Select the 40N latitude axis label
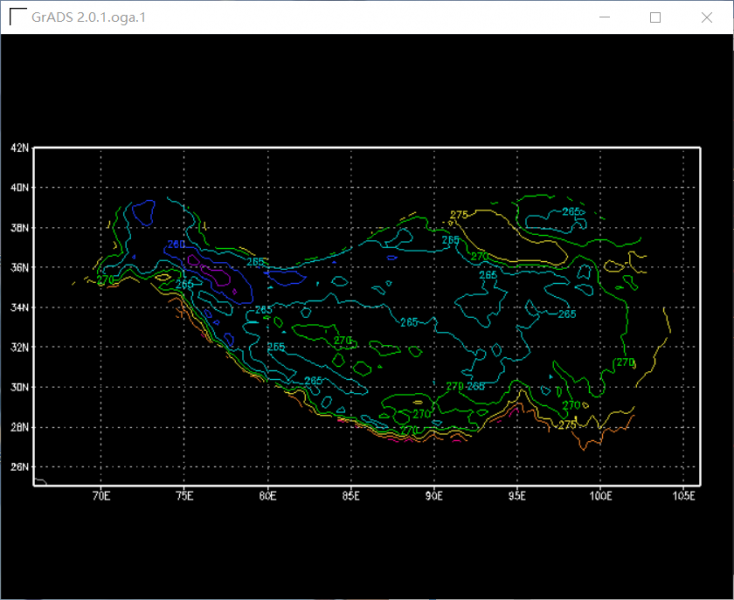Screen dimensions: 734x600 pos(19,188)
